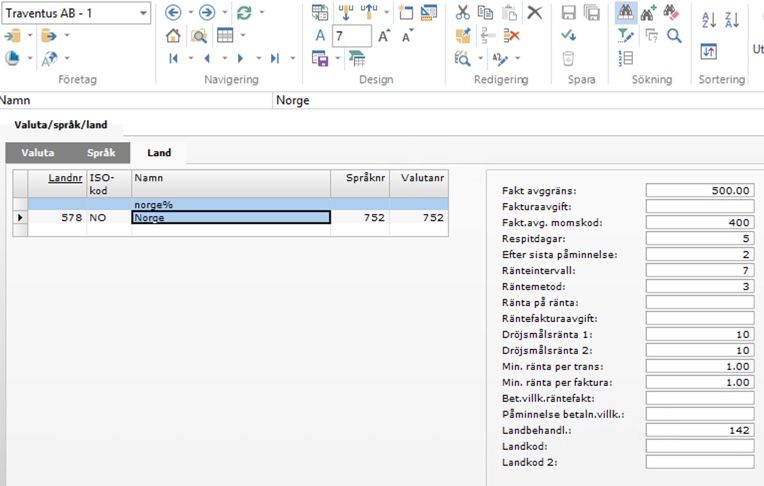Click the globe language icon
764x486 pixels.
click(x=49, y=58)
